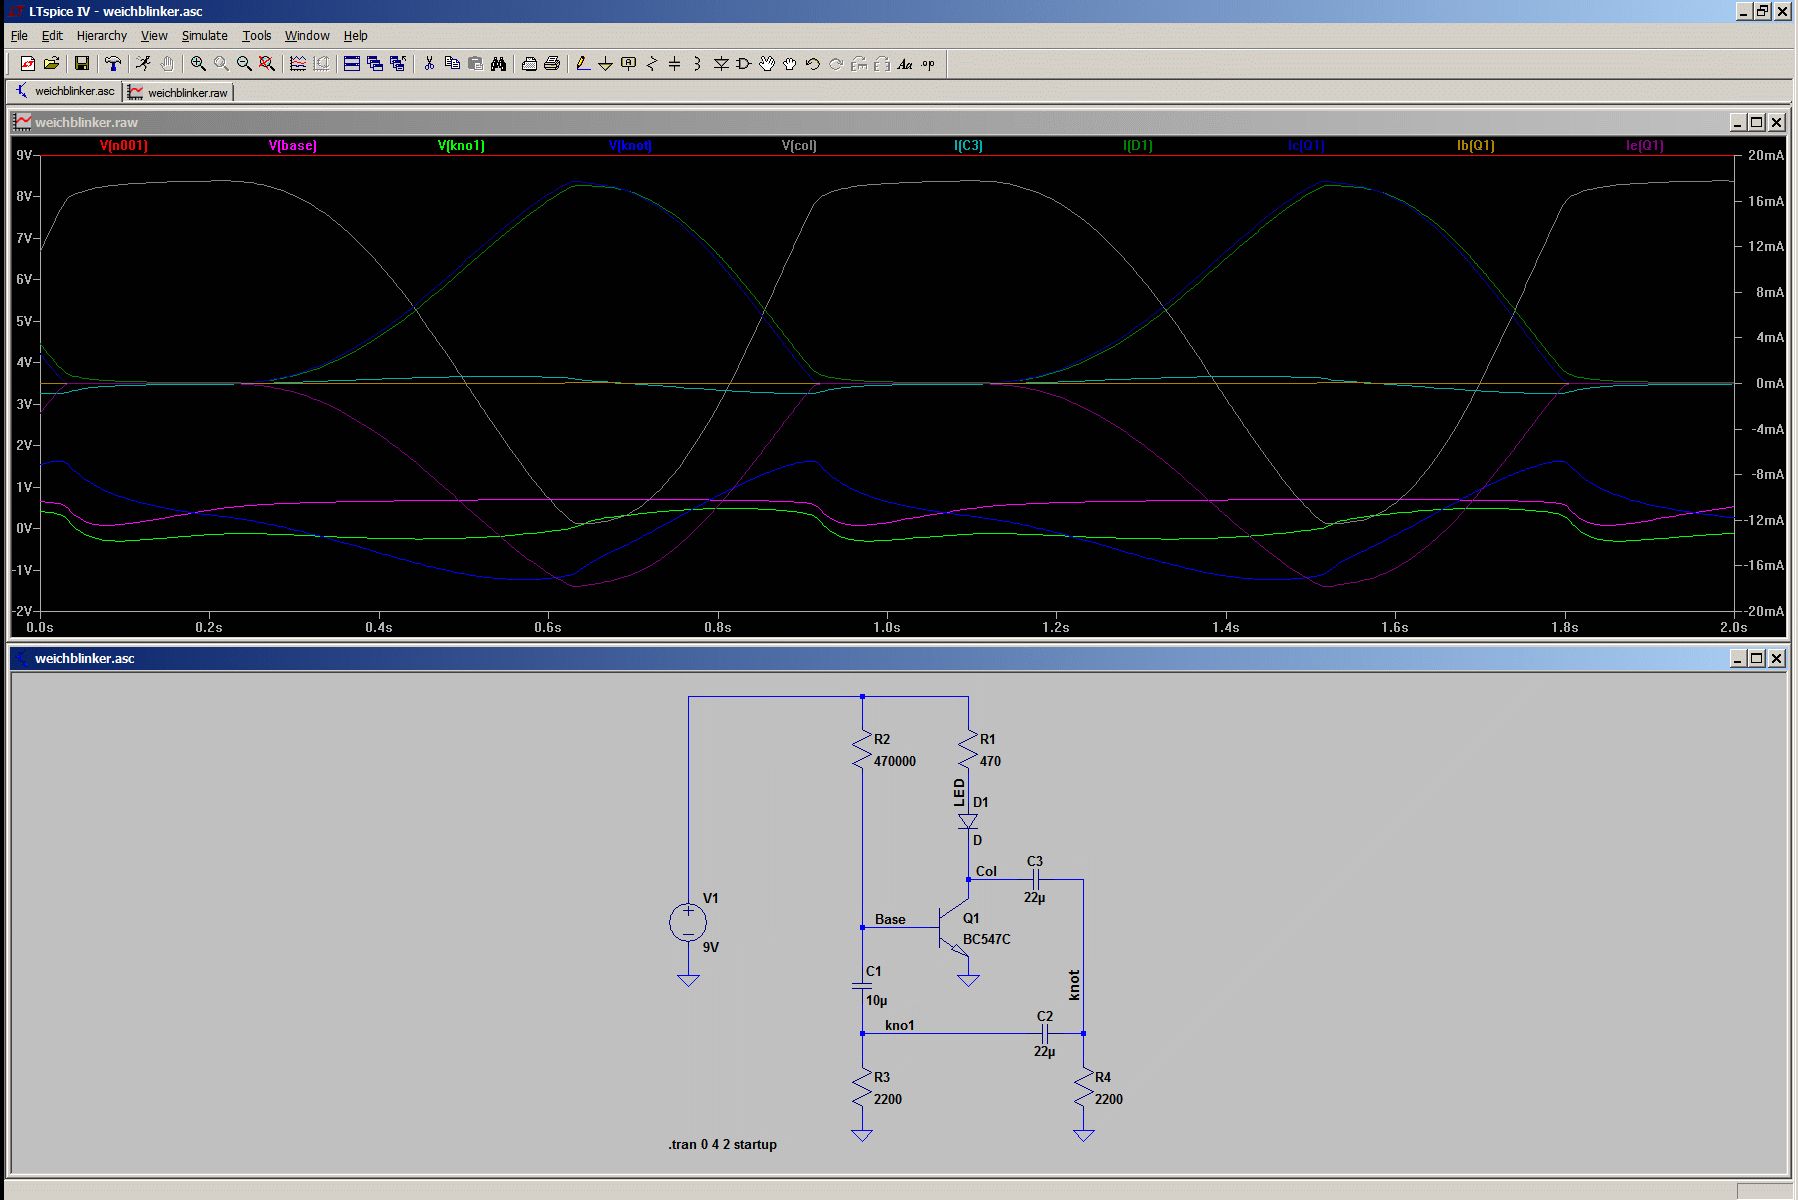Click the Run simulation icon
This screenshot has height=1200, width=1798.
[x=143, y=64]
